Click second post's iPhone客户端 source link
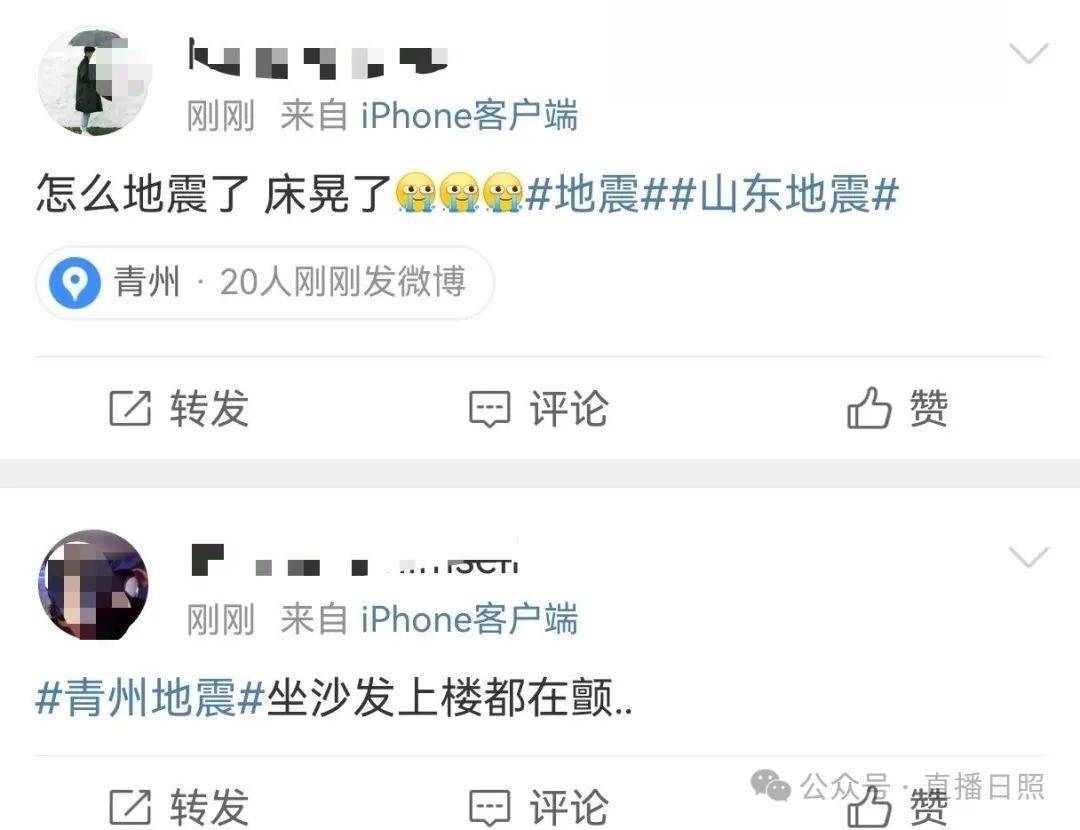This screenshot has width=1080, height=830. point(469,619)
